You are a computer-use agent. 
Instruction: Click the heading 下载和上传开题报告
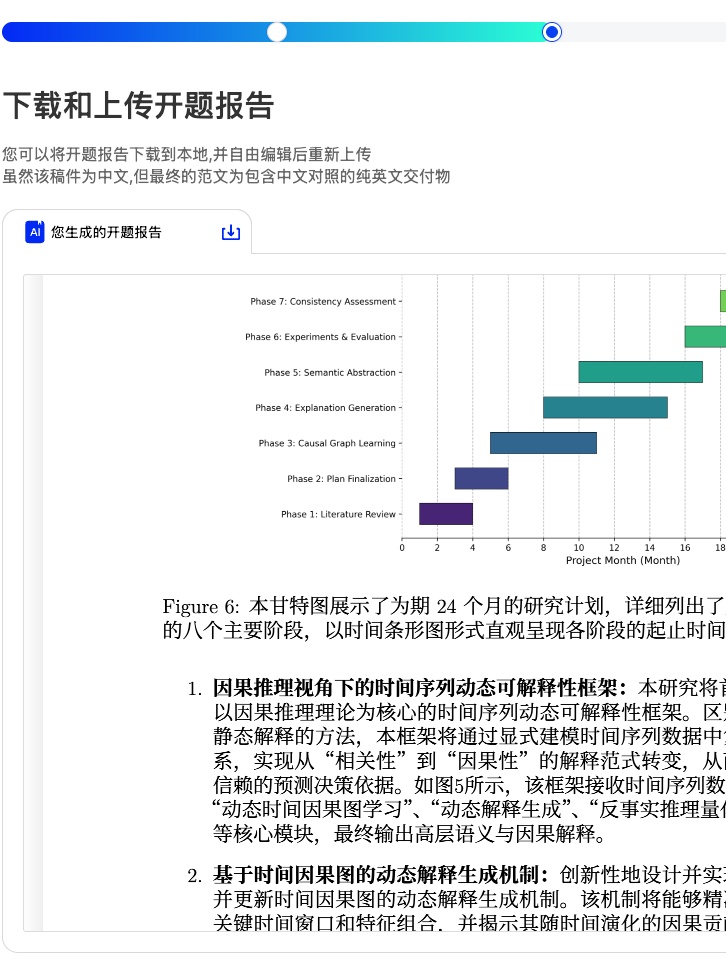tap(139, 105)
